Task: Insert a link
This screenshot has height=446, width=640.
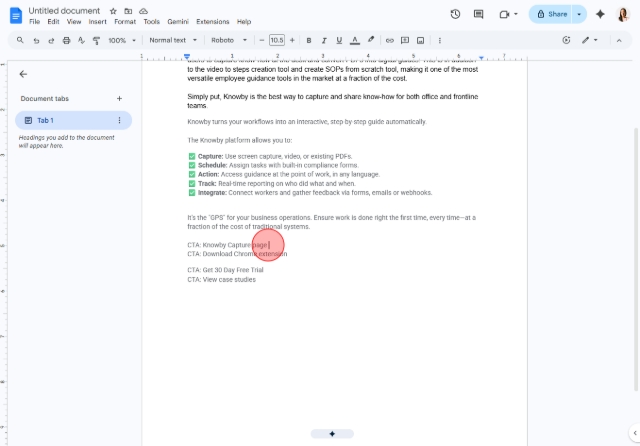Action: 390,40
